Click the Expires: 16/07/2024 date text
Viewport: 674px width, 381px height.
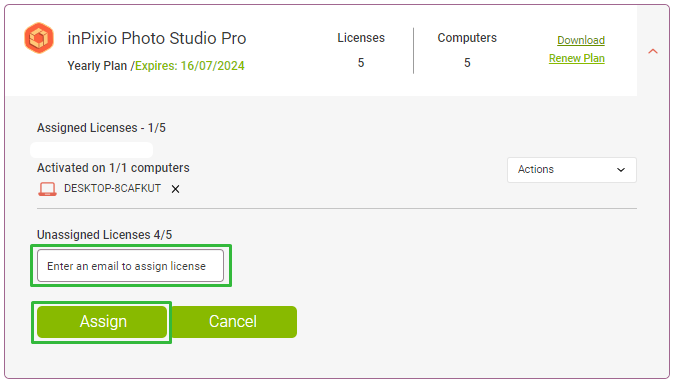pyautogui.click(x=190, y=66)
